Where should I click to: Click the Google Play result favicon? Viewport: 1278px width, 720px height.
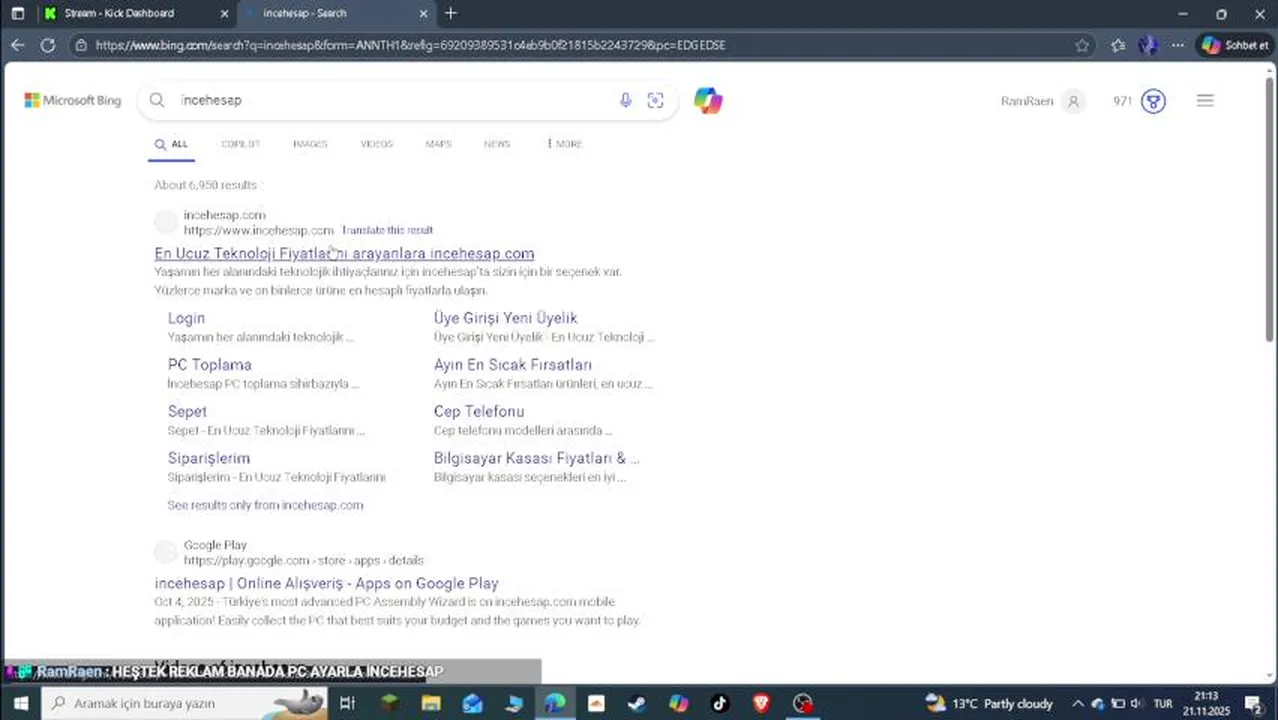tap(166, 552)
